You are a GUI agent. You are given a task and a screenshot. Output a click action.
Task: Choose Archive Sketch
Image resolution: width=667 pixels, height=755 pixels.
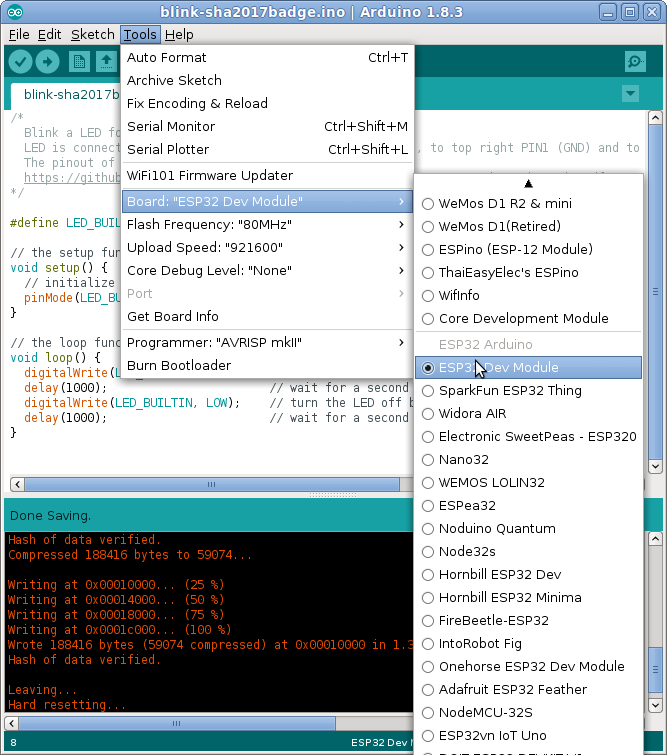click(x=267, y=80)
